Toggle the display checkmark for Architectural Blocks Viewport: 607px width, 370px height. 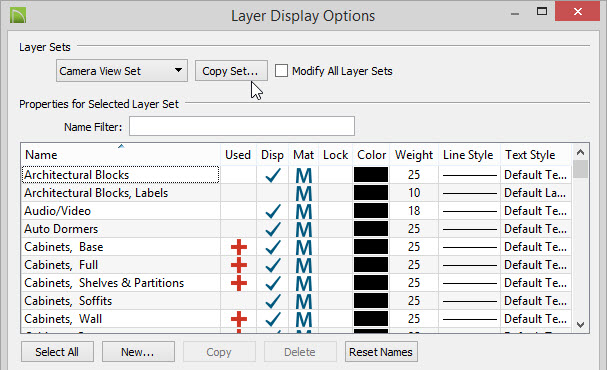273,175
